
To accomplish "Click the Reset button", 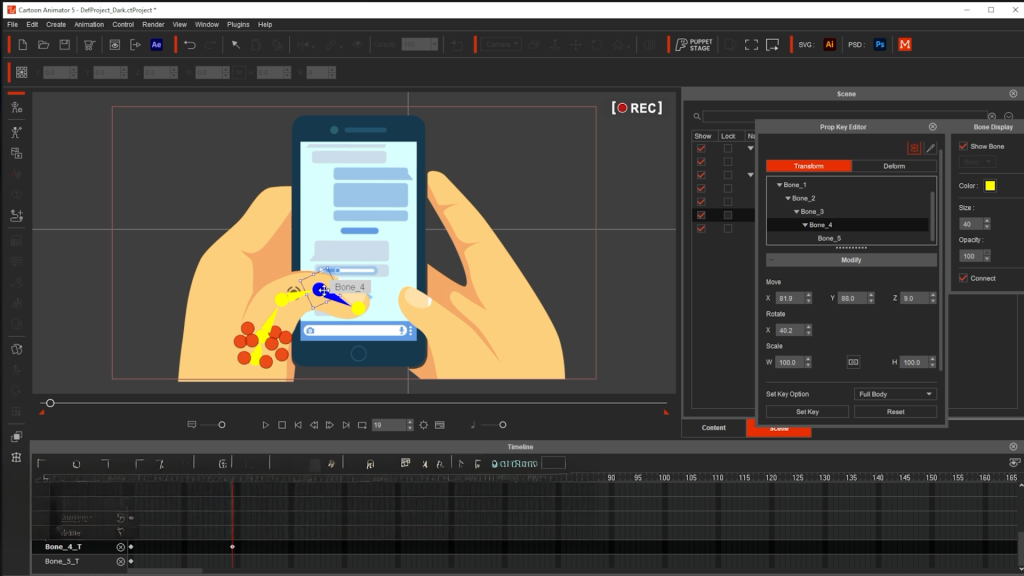I will pyautogui.click(x=895, y=411).
